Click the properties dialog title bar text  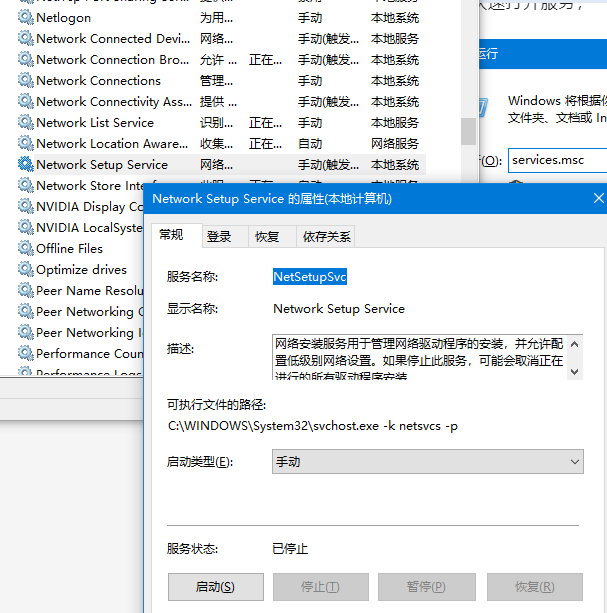(x=272, y=199)
